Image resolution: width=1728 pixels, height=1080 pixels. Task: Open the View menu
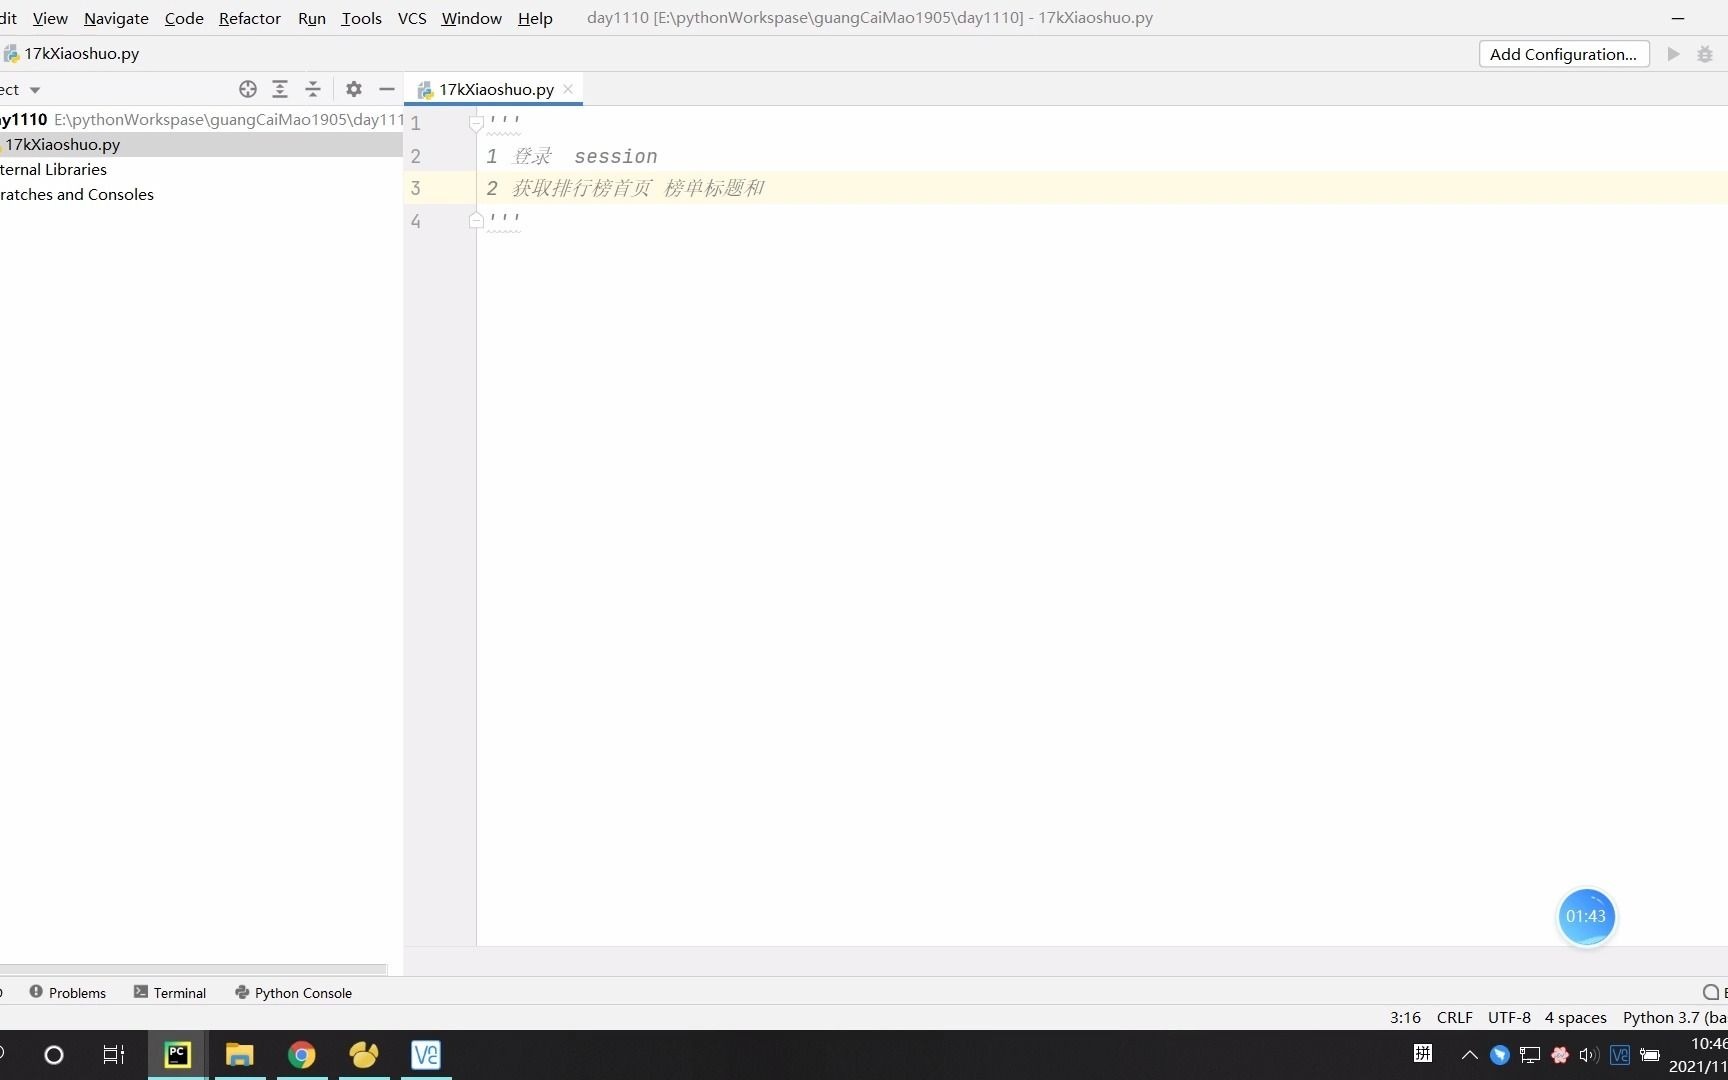tap(50, 18)
